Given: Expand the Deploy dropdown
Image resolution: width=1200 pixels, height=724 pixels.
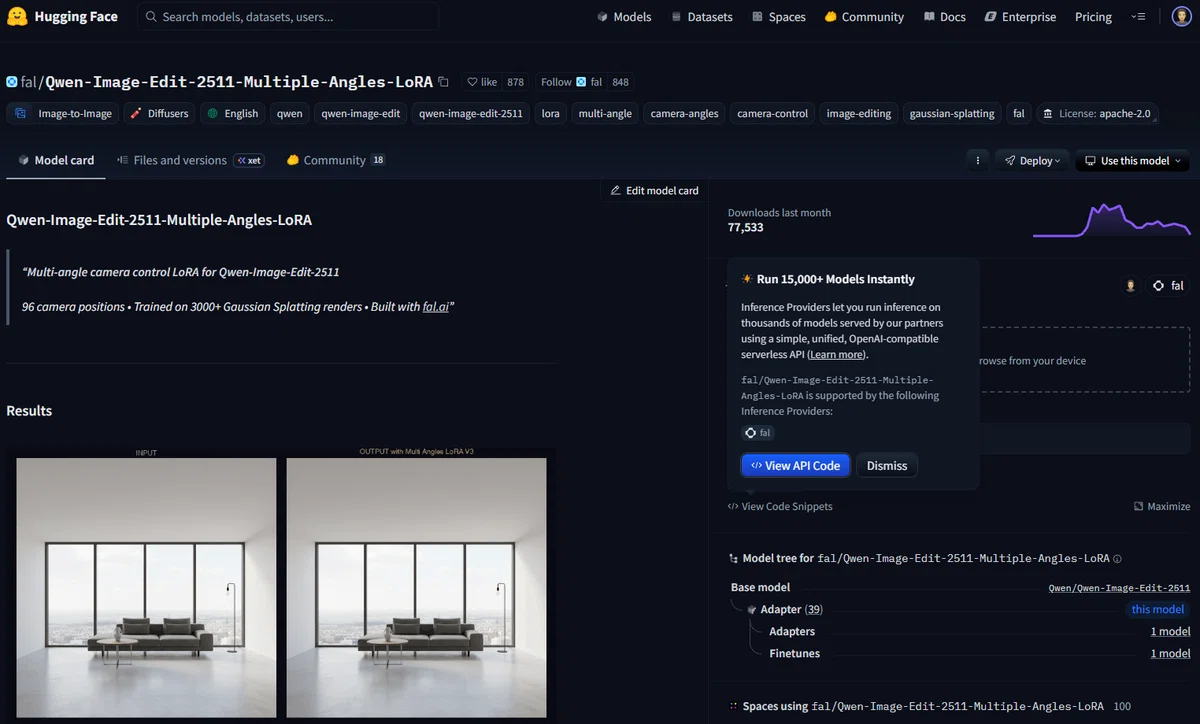Looking at the screenshot, I should coord(1032,160).
